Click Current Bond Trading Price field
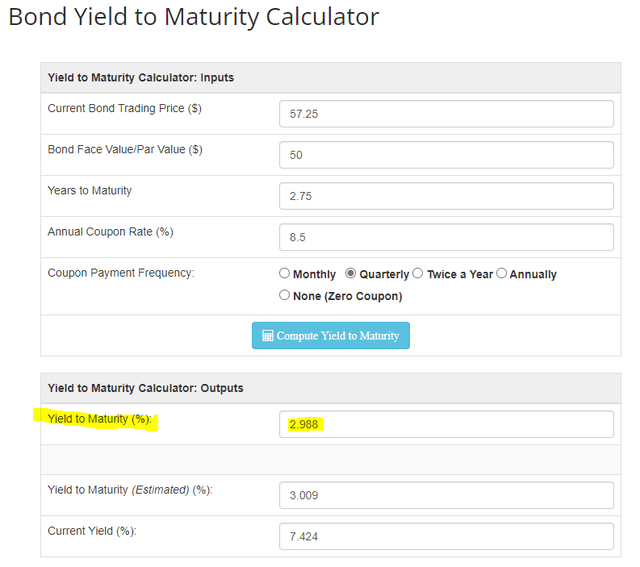This screenshot has height=567, width=640. click(446, 114)
